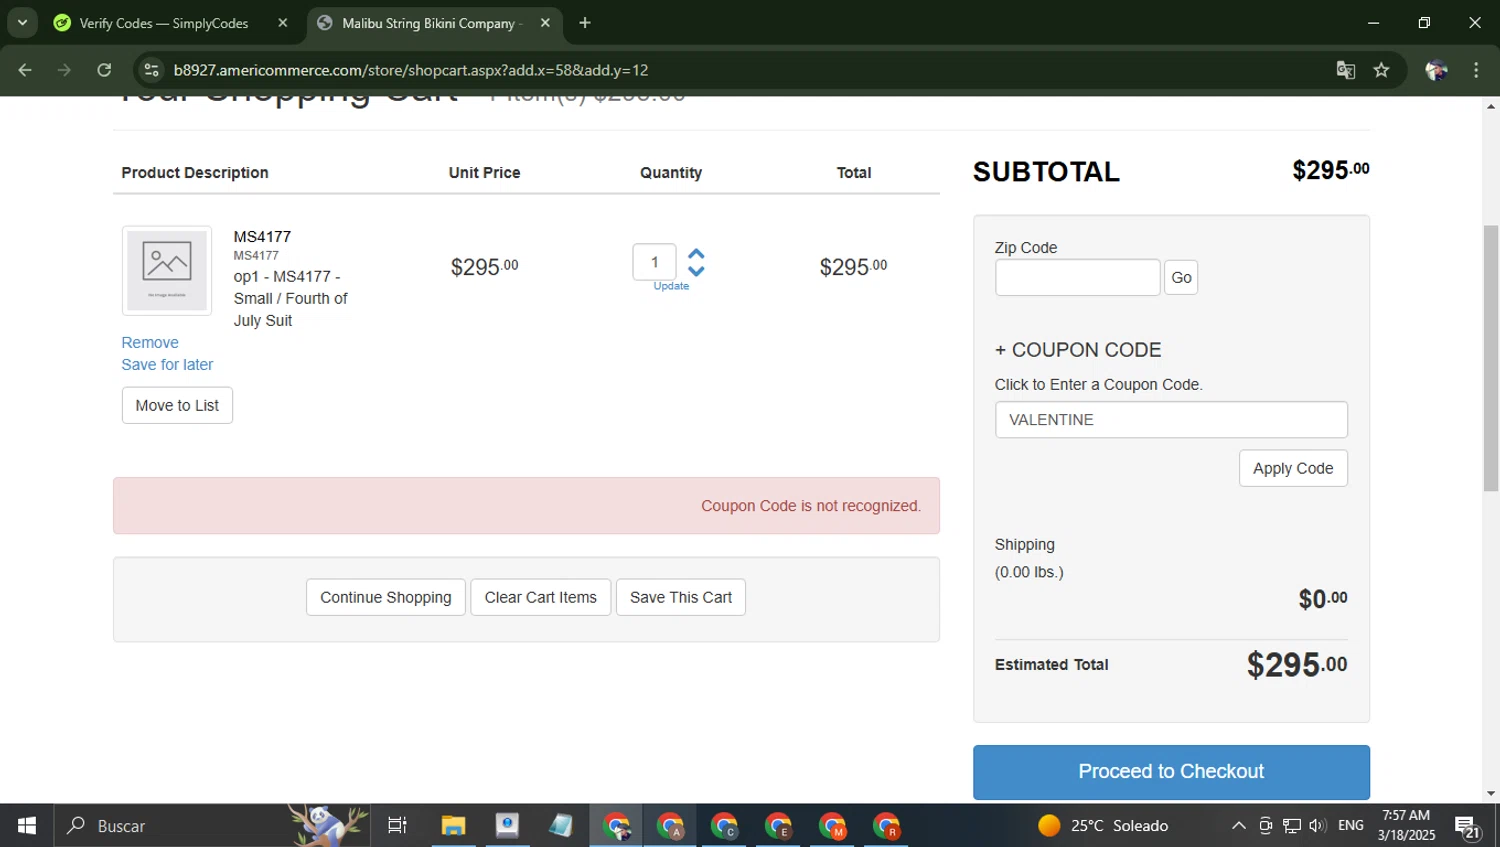Viewport: 1500px width, 847px height.
Task: Click the quantity input field
Action: coord(654,262)
